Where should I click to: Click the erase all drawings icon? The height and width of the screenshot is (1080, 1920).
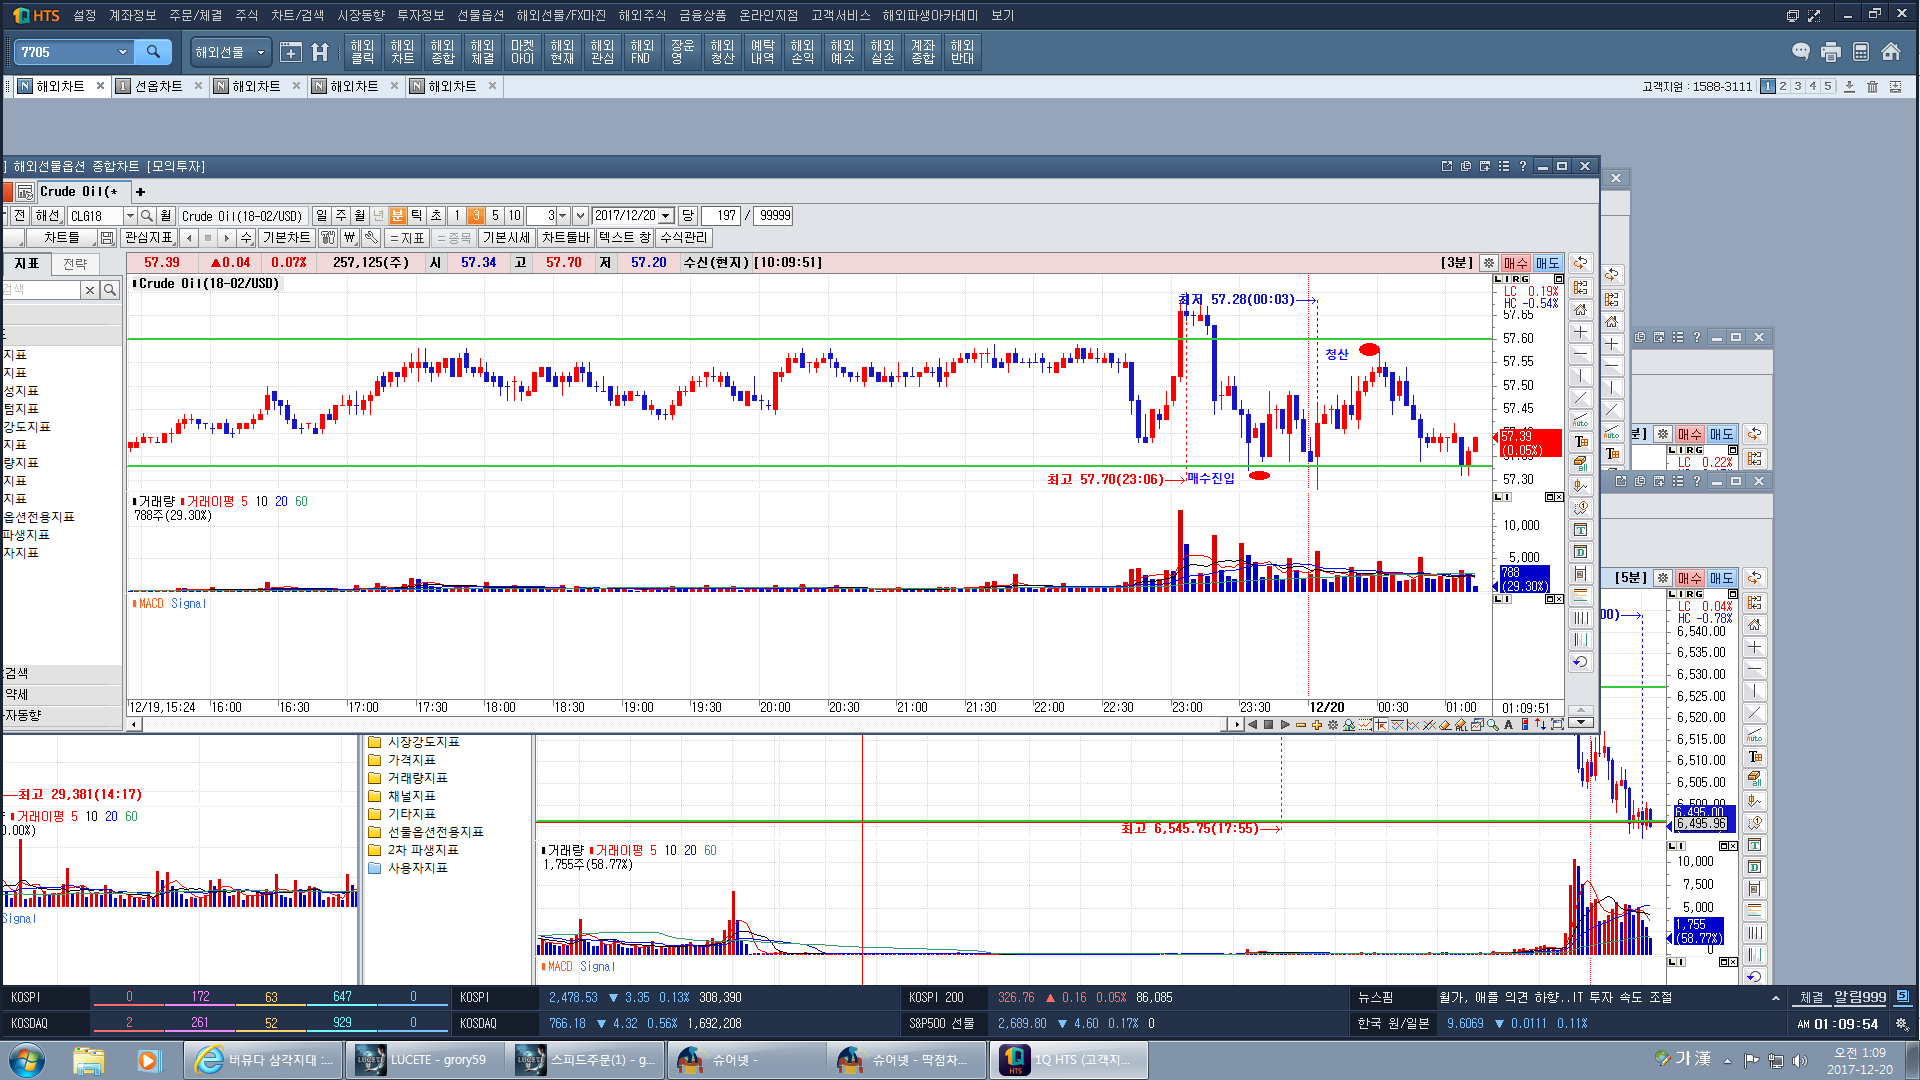pos(1580,464)
